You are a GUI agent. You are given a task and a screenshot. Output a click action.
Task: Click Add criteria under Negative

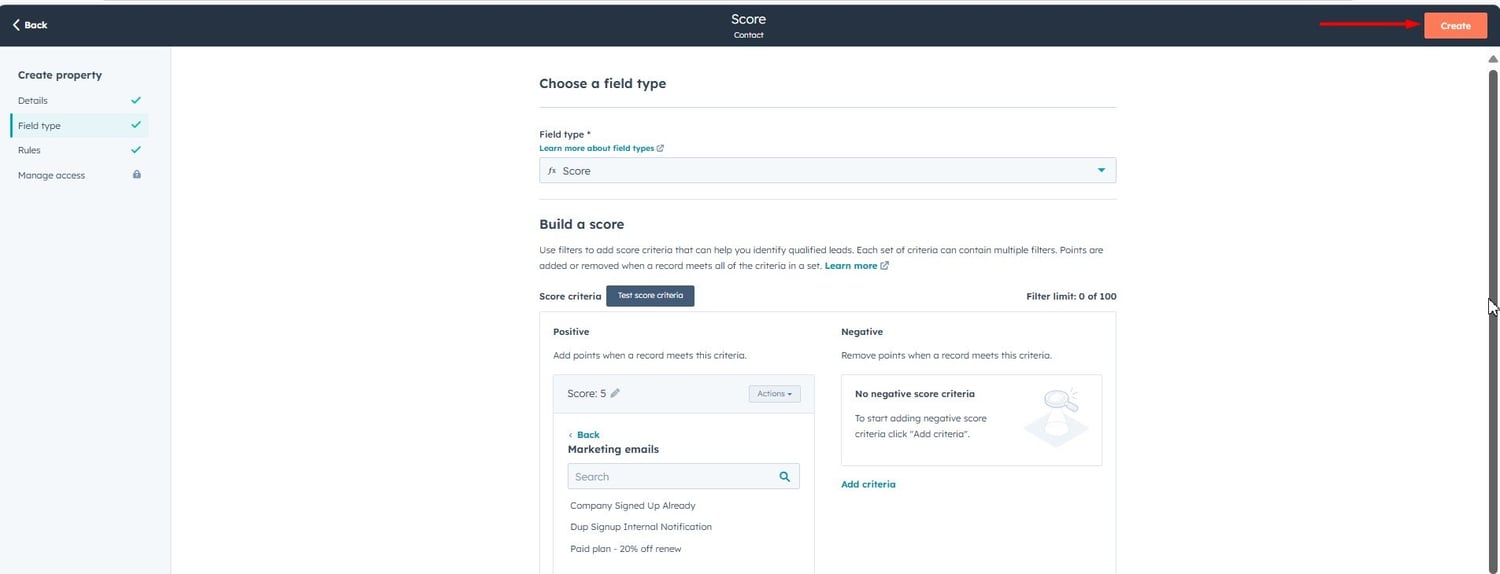[868, 484]
